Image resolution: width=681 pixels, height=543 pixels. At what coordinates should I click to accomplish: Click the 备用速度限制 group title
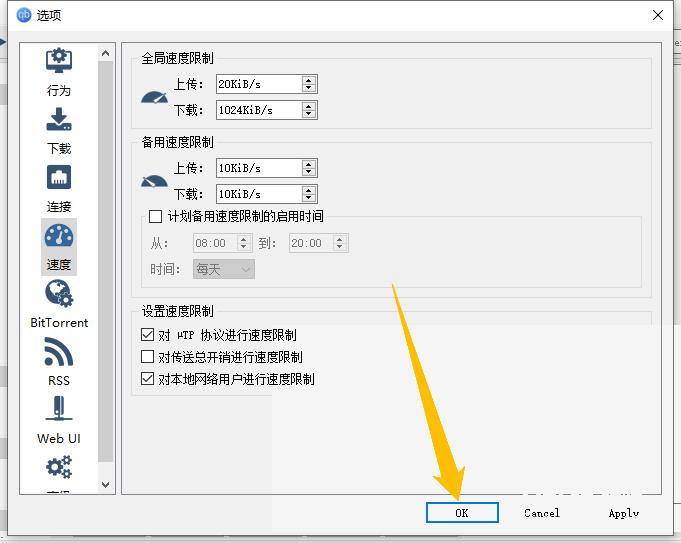tap(178, 142)
